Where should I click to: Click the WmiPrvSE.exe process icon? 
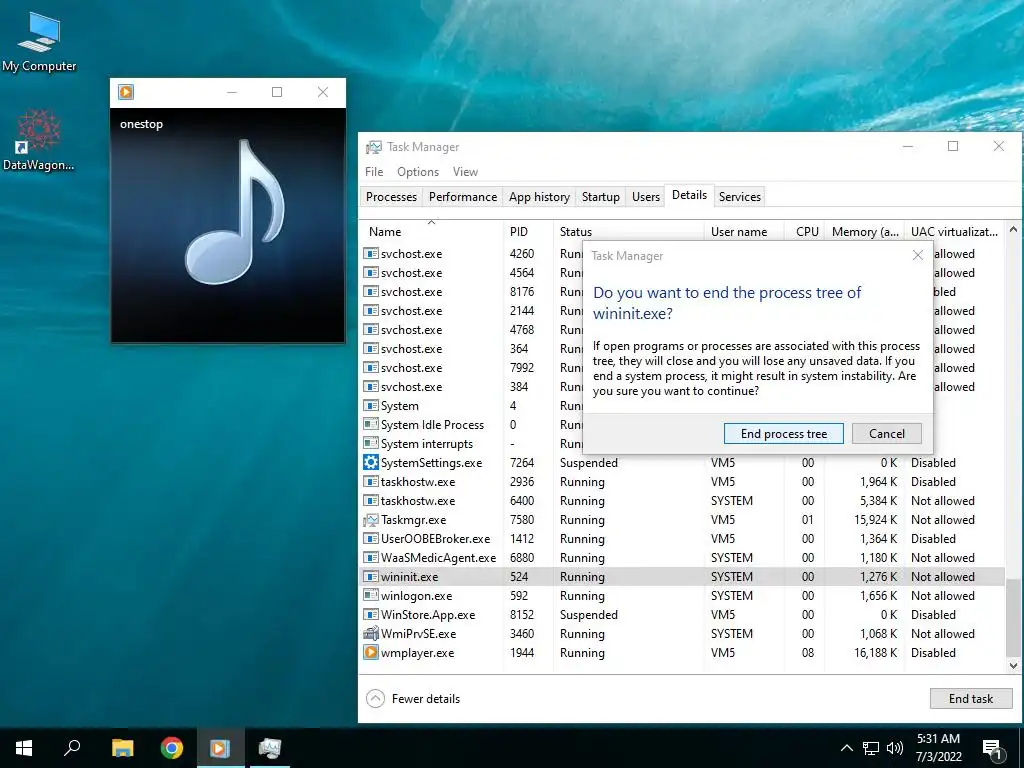click(x=371, y=633)
